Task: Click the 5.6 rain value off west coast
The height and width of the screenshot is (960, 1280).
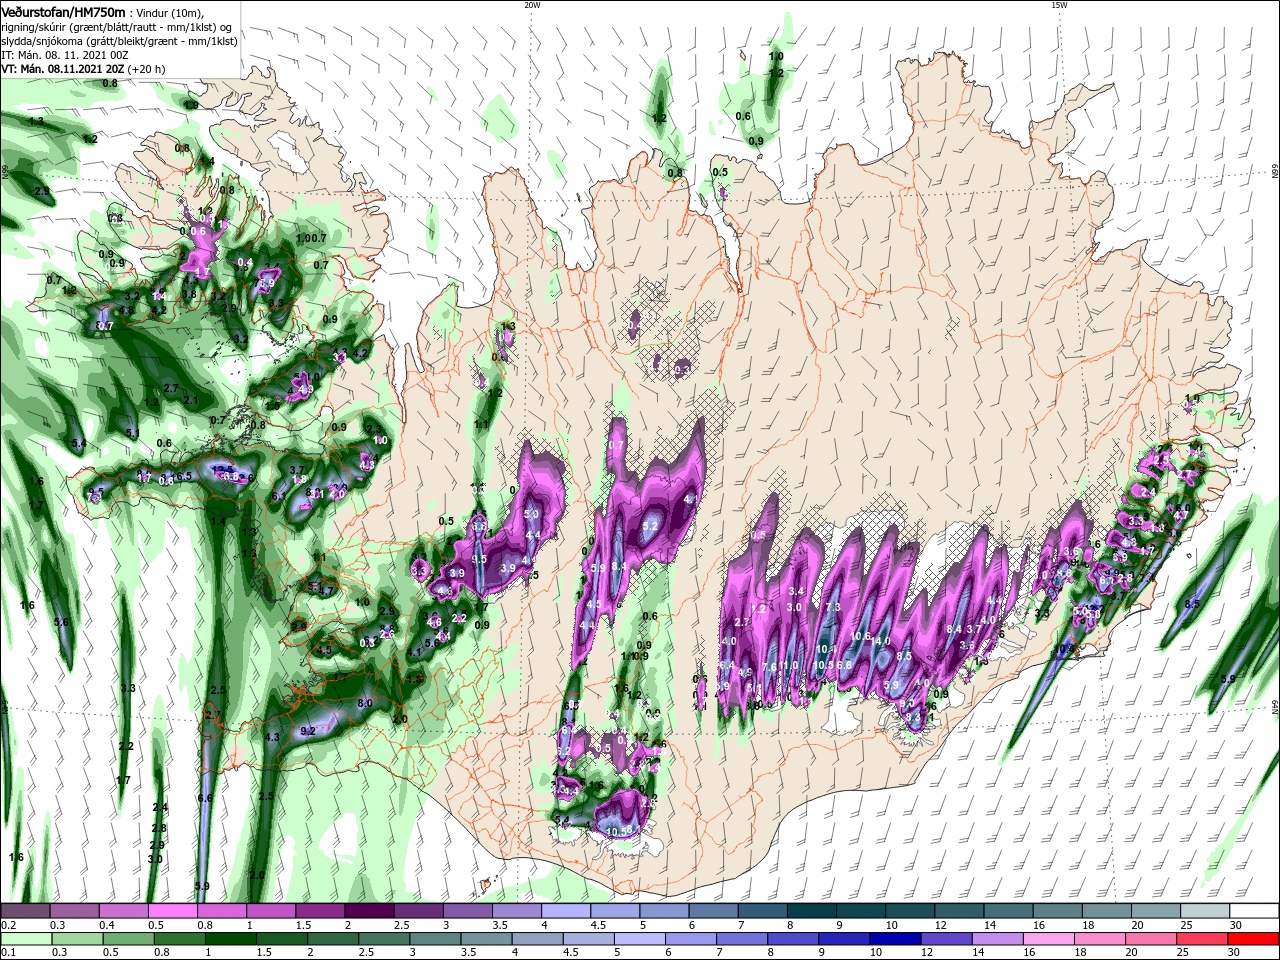Action: tap(61, 622)
